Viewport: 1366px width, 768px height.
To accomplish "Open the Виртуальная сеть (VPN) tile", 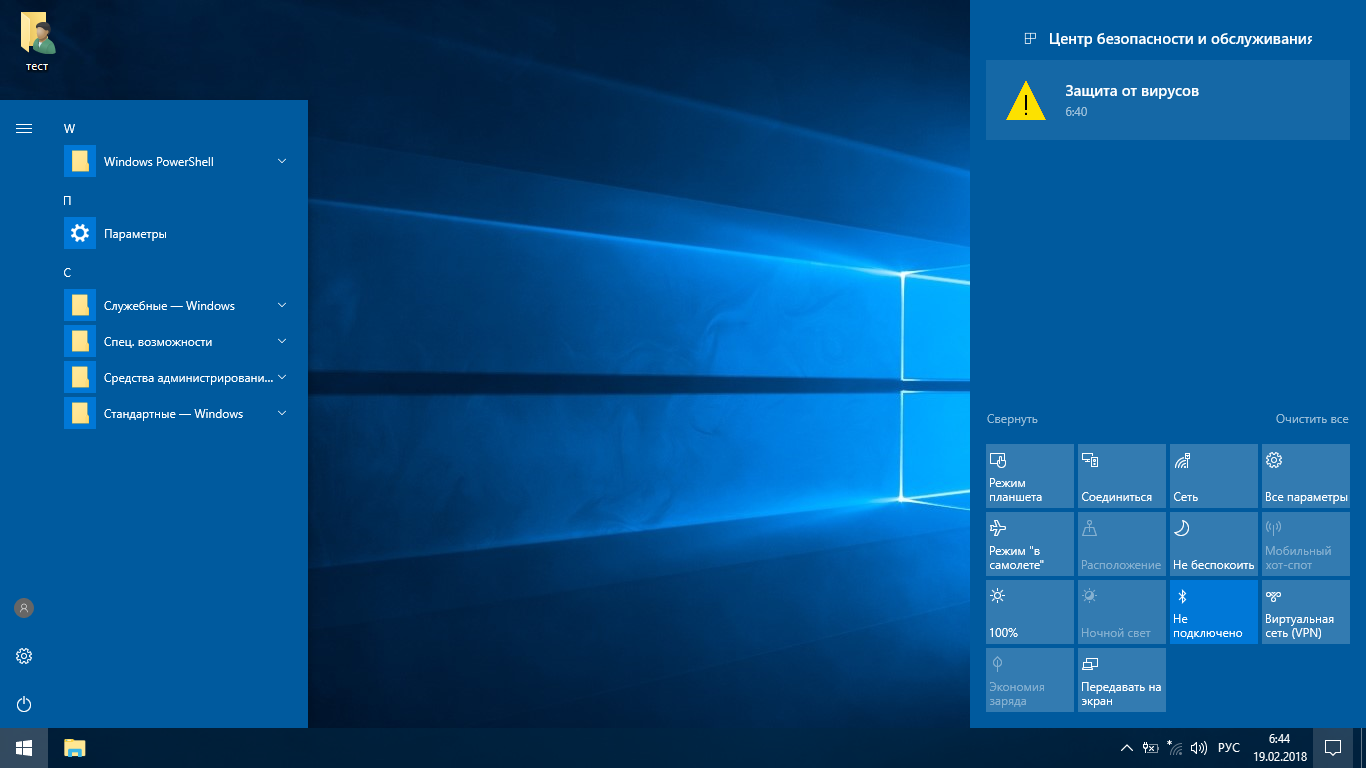I will 1306,612.
